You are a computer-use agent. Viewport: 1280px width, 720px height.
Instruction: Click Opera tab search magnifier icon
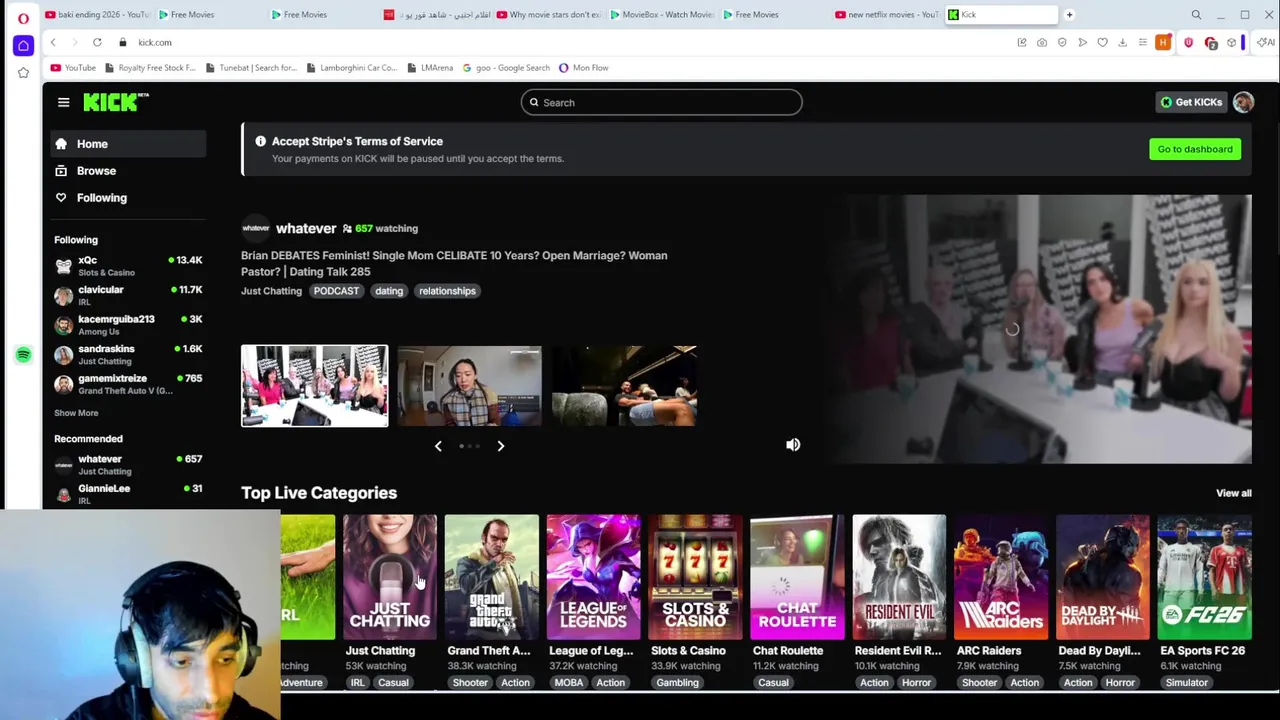[x=1196, y=15]
